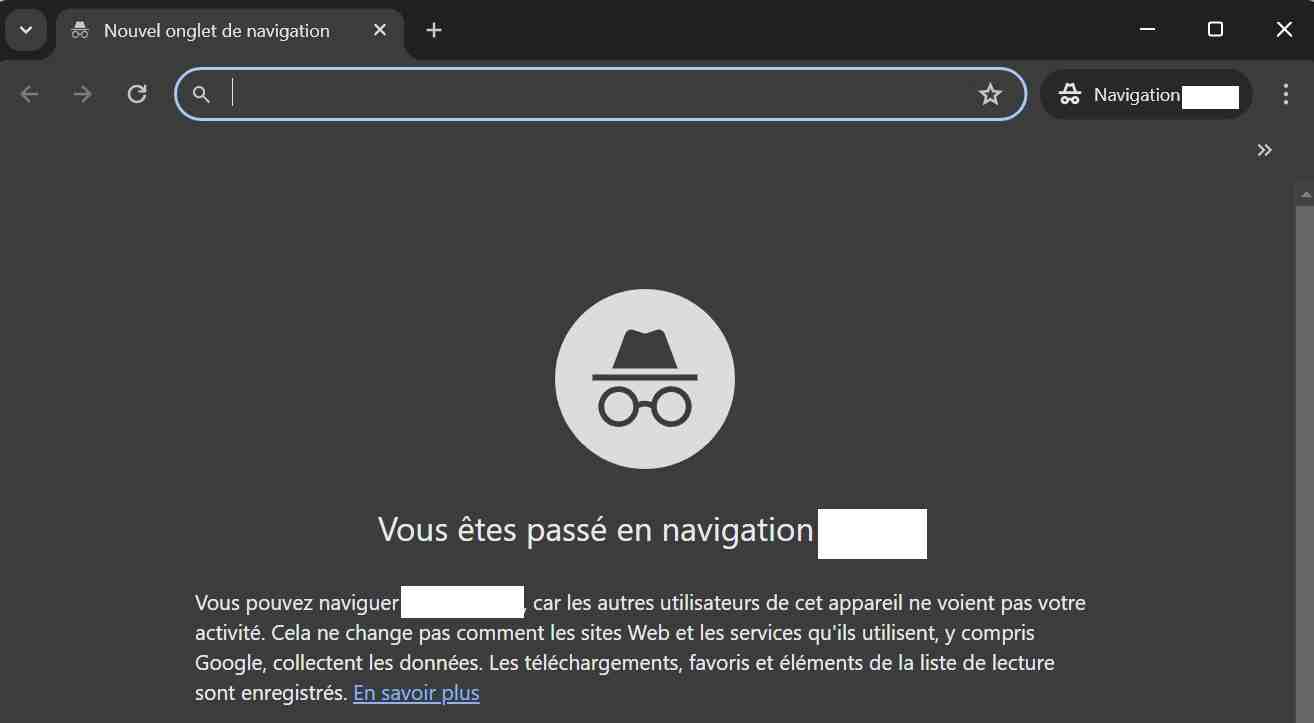
Task: Follow the En savoir plus link
Action: click(x=416, y=692)
